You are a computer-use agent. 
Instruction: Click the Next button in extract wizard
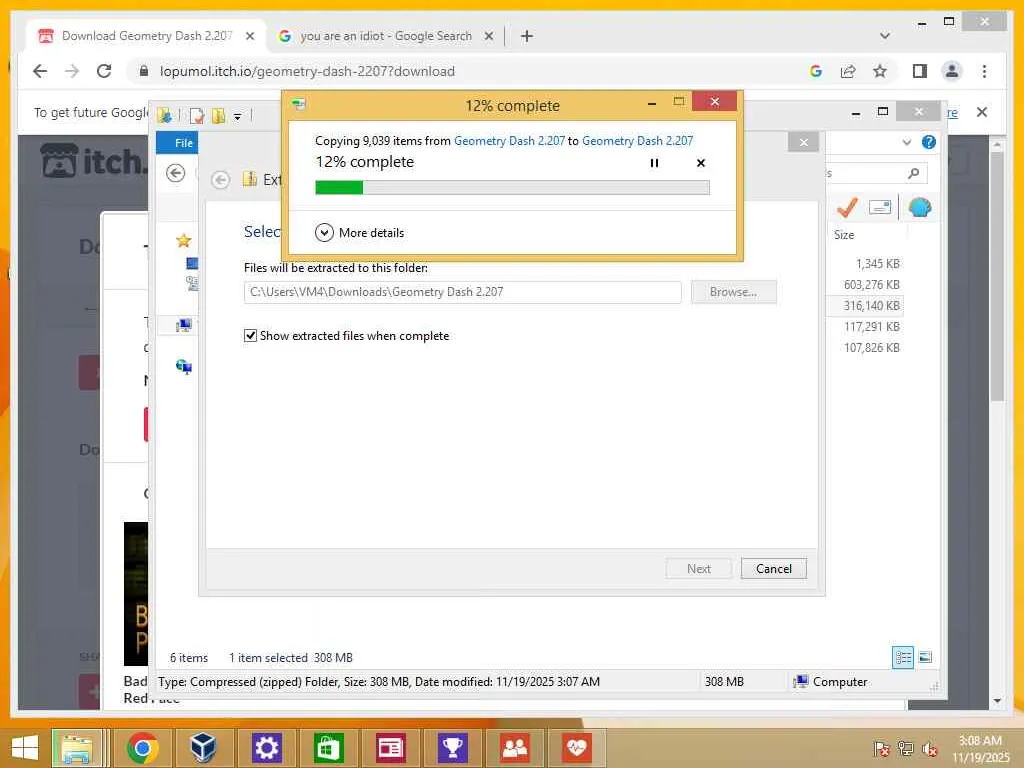[x=698, y=569]
